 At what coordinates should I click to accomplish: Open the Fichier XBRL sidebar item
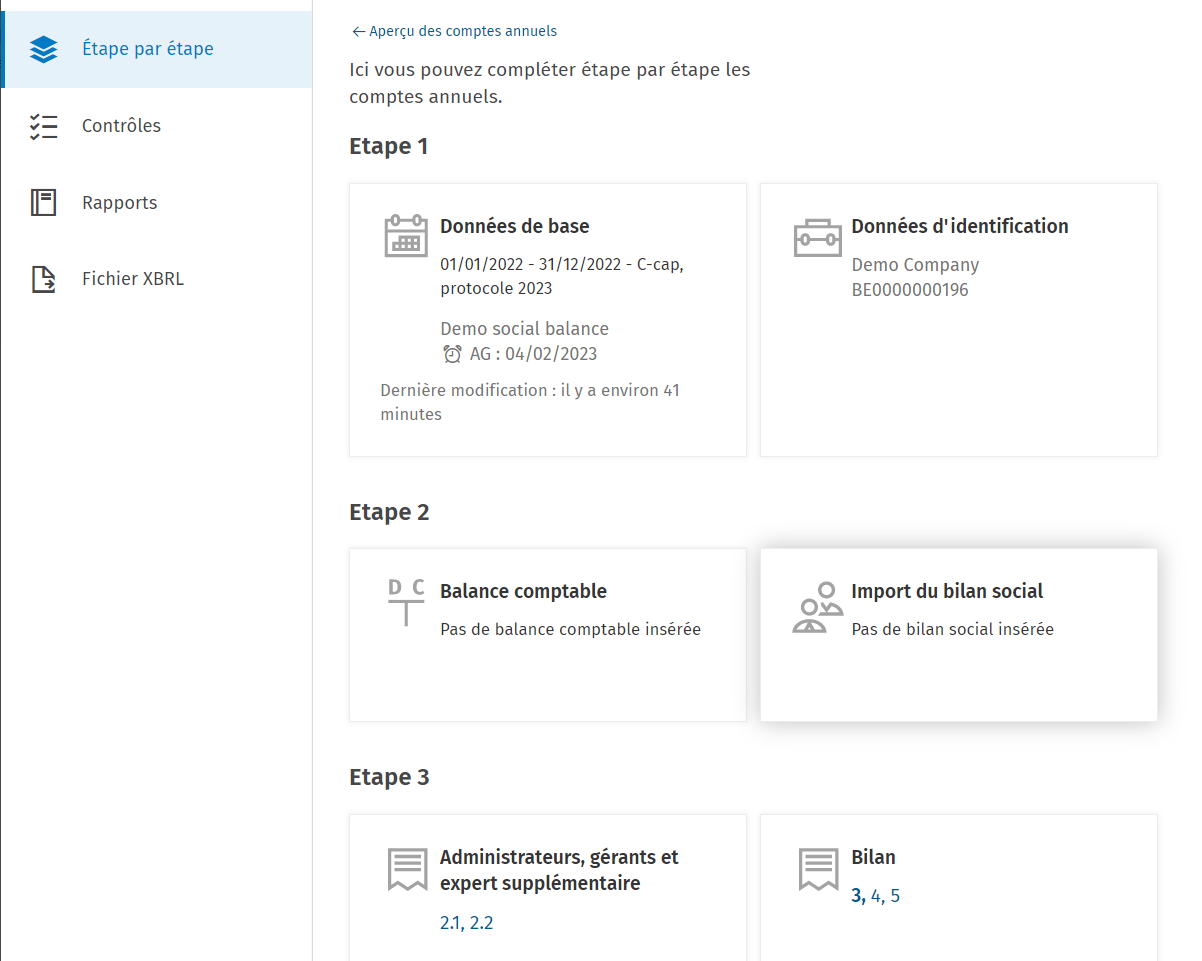156,279
